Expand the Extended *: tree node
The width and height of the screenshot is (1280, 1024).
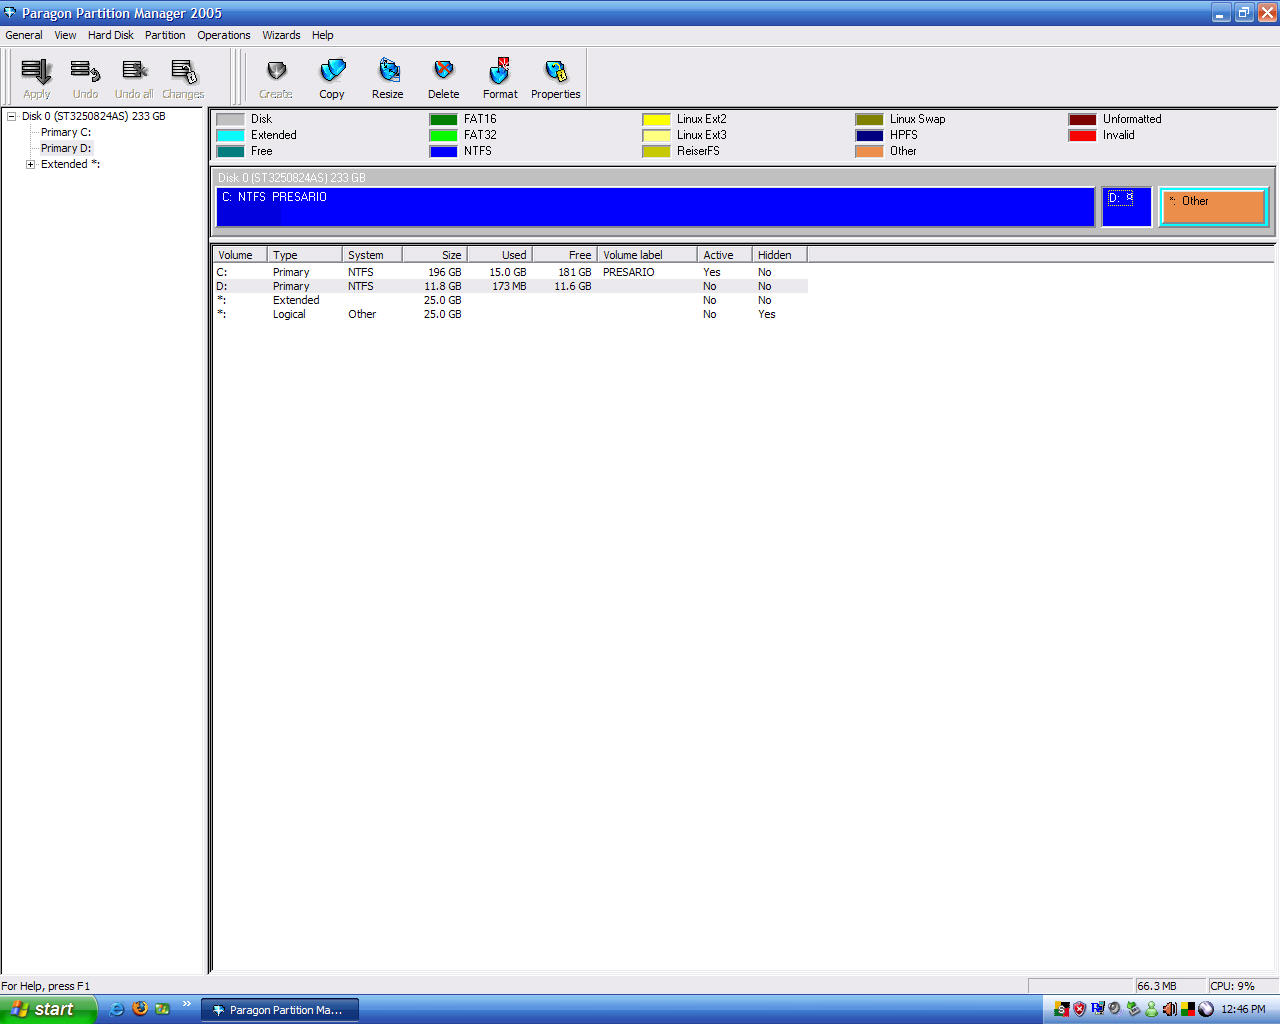tap(31, 164)
